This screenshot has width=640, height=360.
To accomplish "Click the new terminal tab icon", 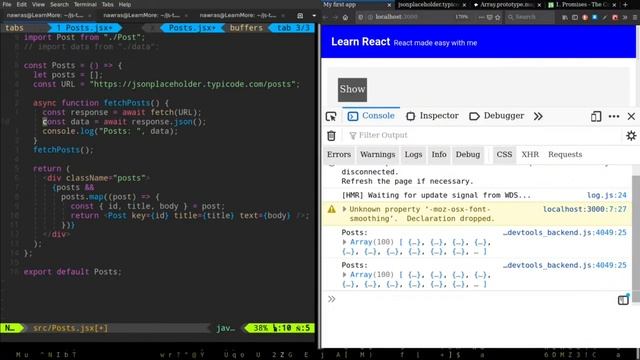I will click(300, 16).
